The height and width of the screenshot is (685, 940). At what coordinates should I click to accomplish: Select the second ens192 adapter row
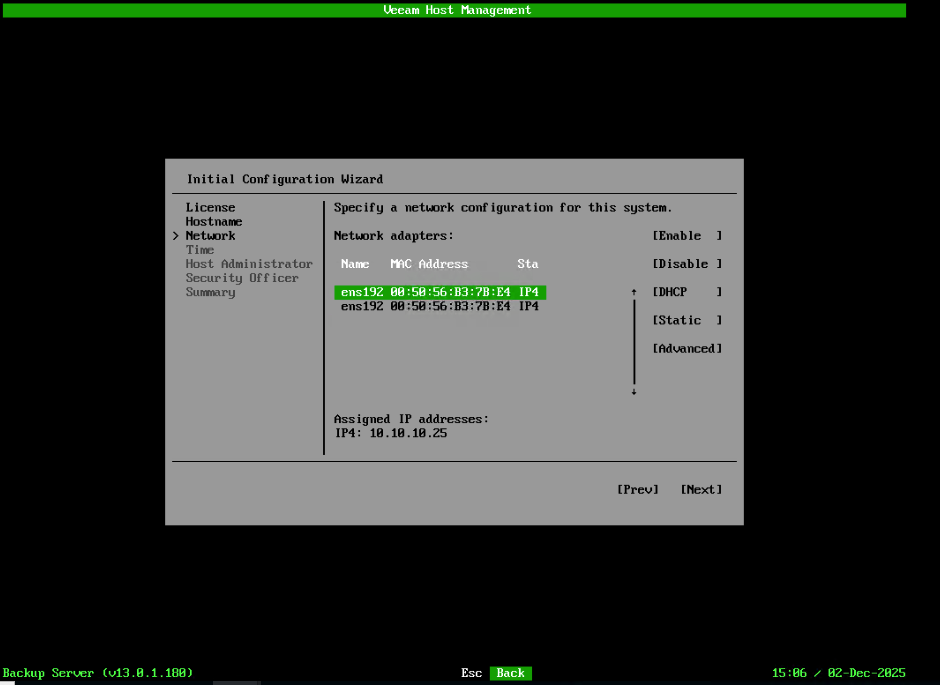click(441, 306)
